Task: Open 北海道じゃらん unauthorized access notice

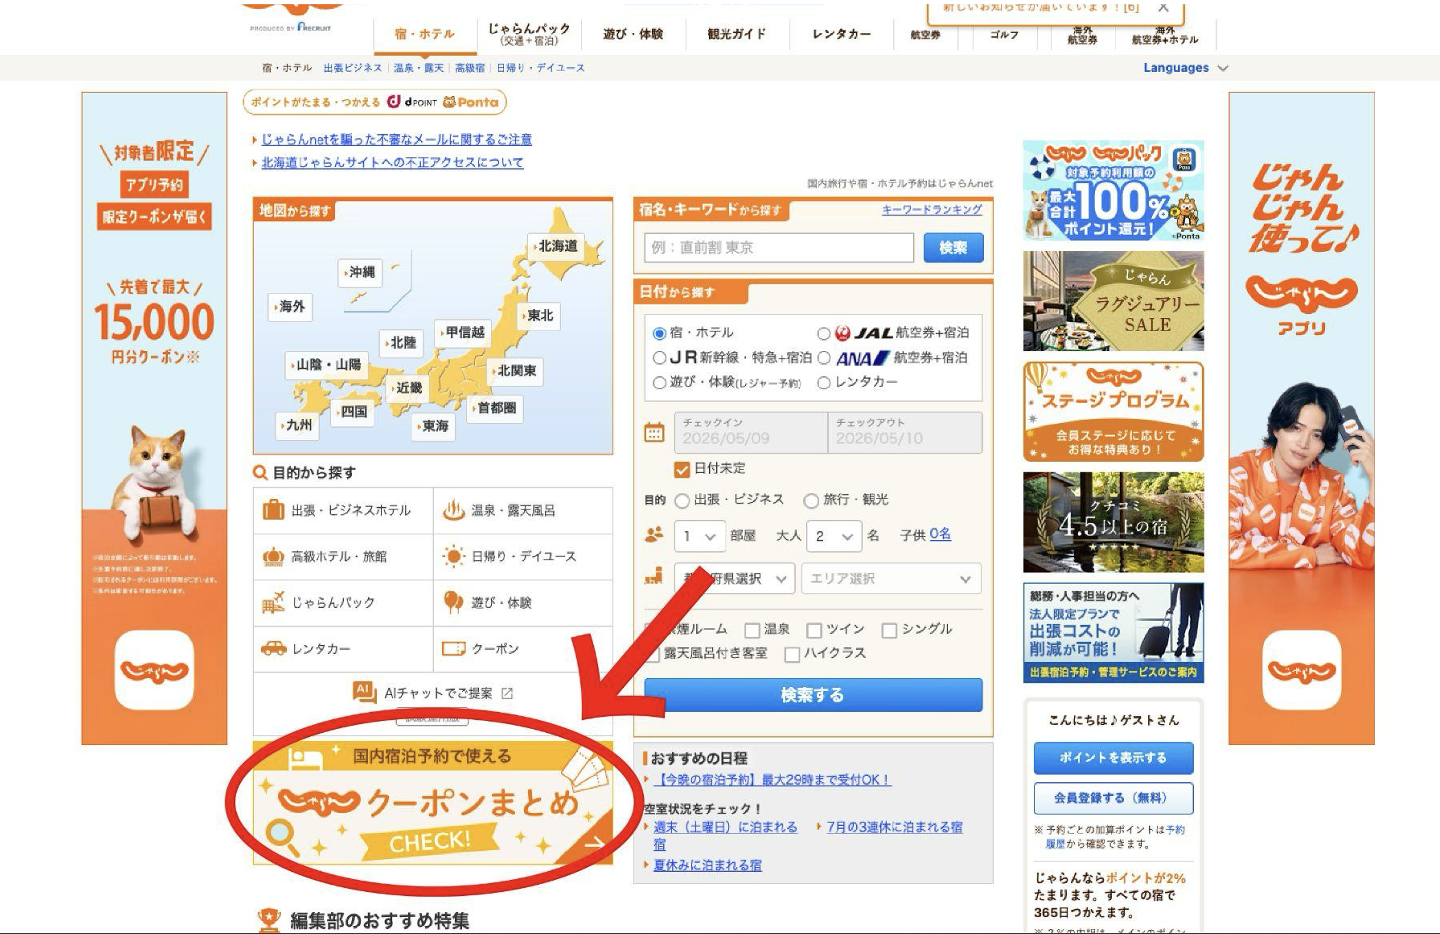Action: click(x=392, y=162)
